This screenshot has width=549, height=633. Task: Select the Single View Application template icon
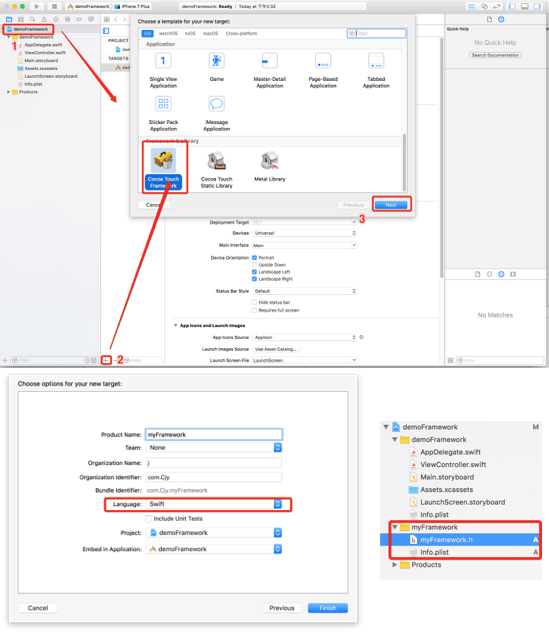(163, 61)
